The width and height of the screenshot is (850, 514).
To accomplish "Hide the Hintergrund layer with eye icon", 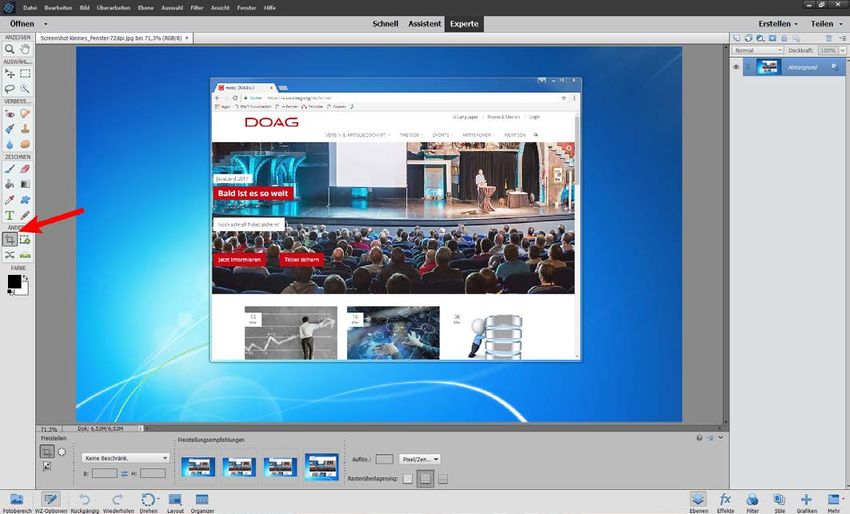I will point(737,67).
